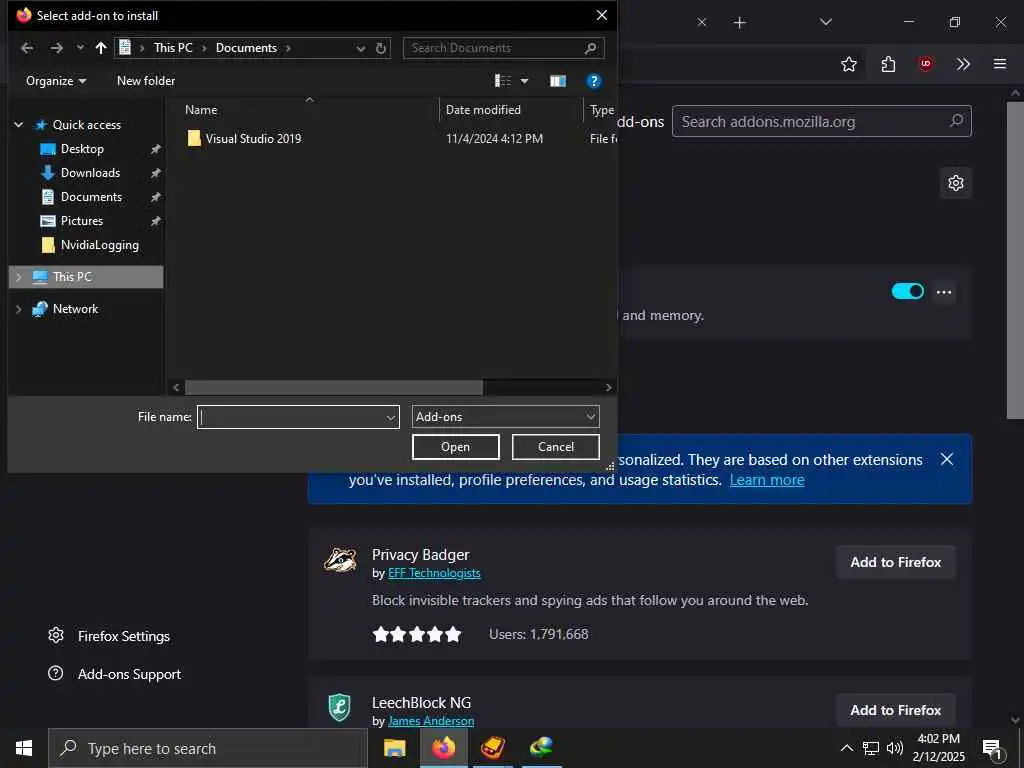This screenshot has width=1024, height=768.
Task: Sort files by Name column
Action: 201,110
